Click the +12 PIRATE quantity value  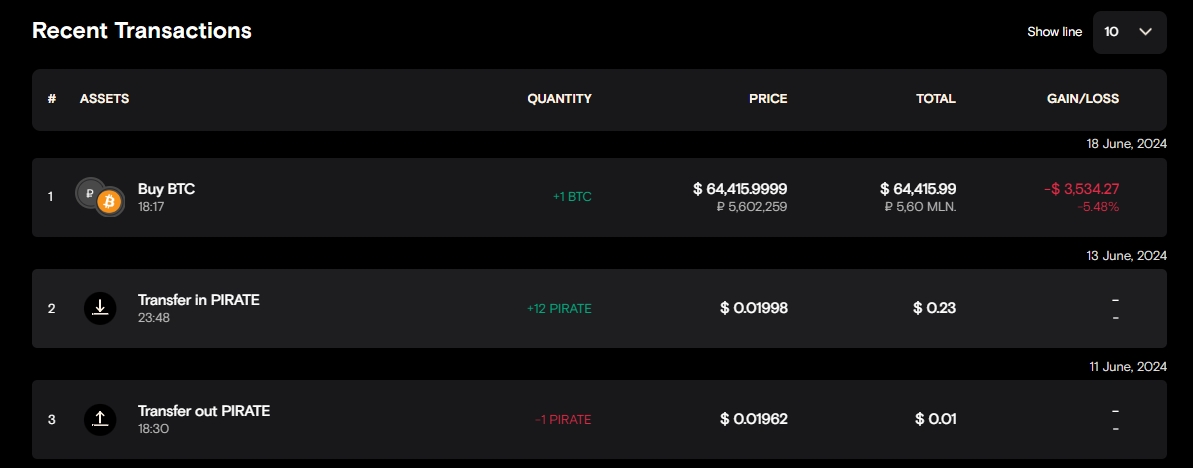coord(559,309)
